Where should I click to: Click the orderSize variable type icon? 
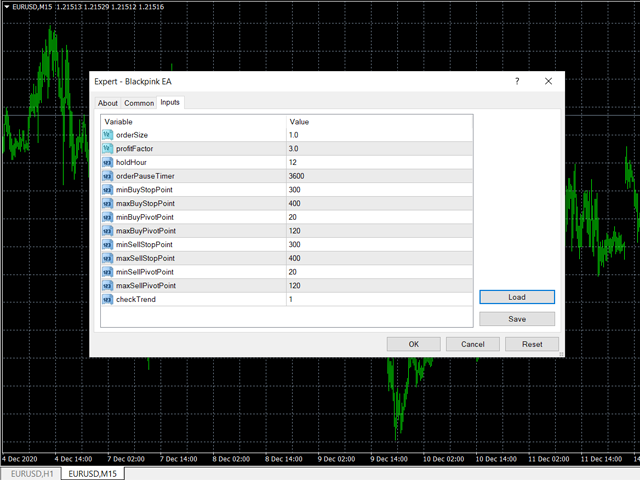[107, 135]
